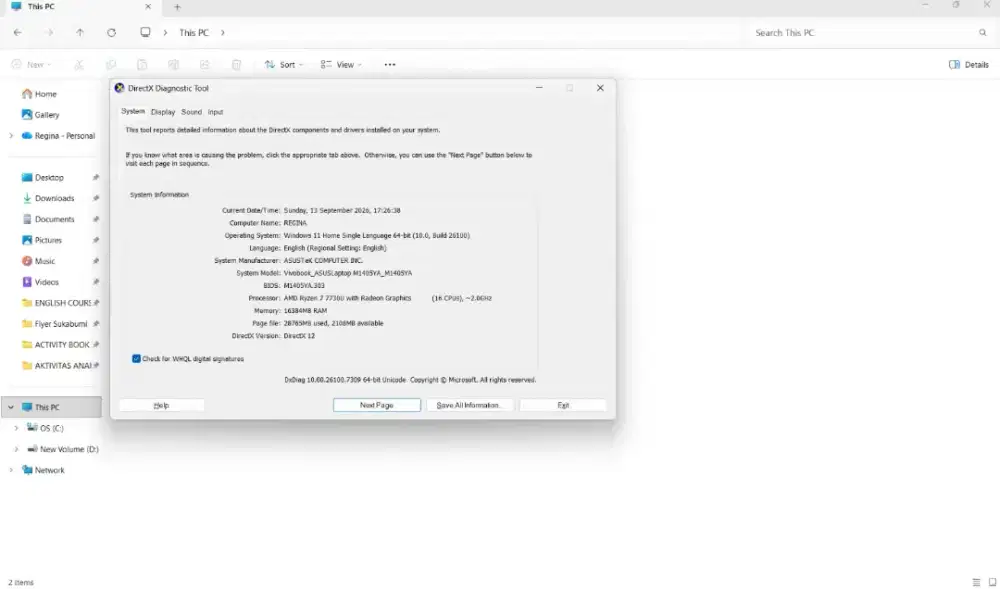Image resolution: width=1000 pixels, height=589 pixels.
Task: Open the Sort dropdown
Action: point(284,64)
